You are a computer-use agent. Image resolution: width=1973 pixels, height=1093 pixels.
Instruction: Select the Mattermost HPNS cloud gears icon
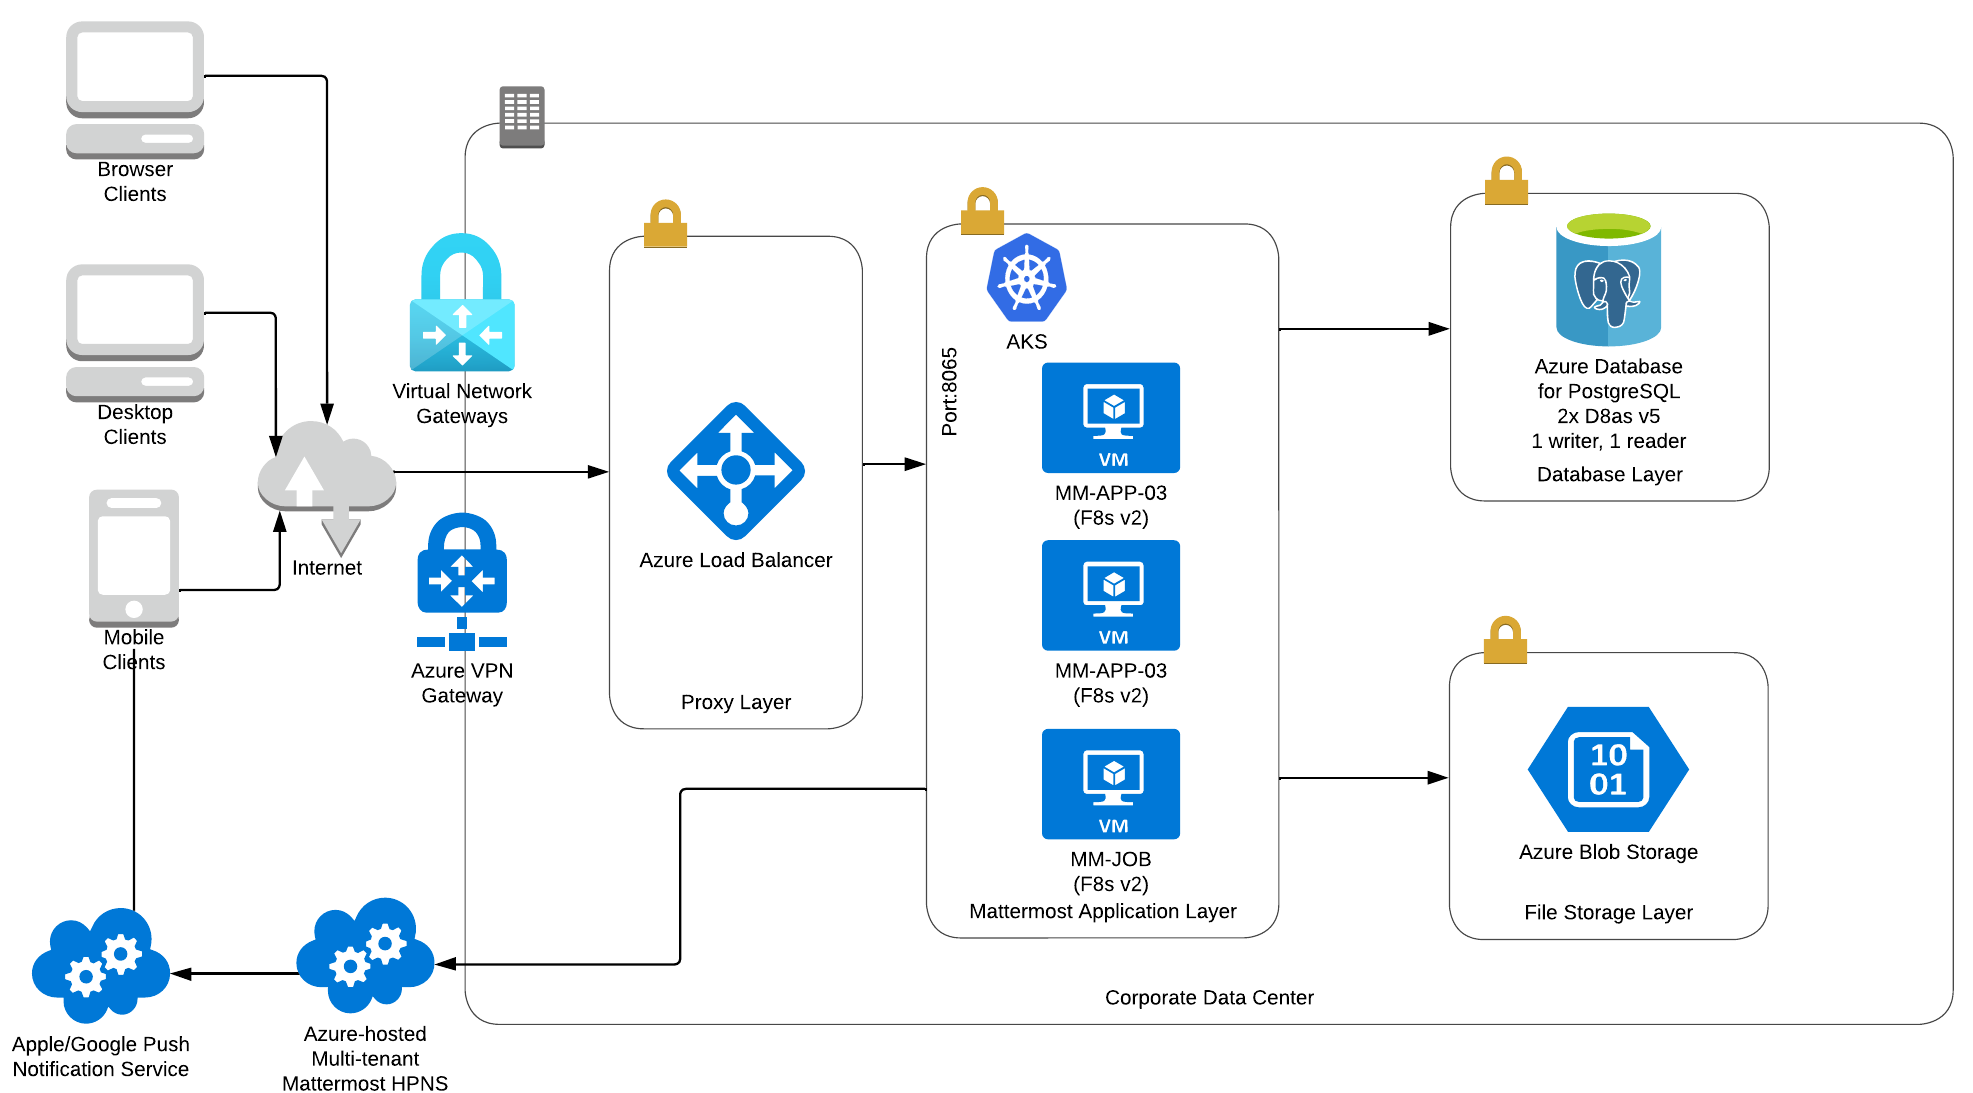365,955
